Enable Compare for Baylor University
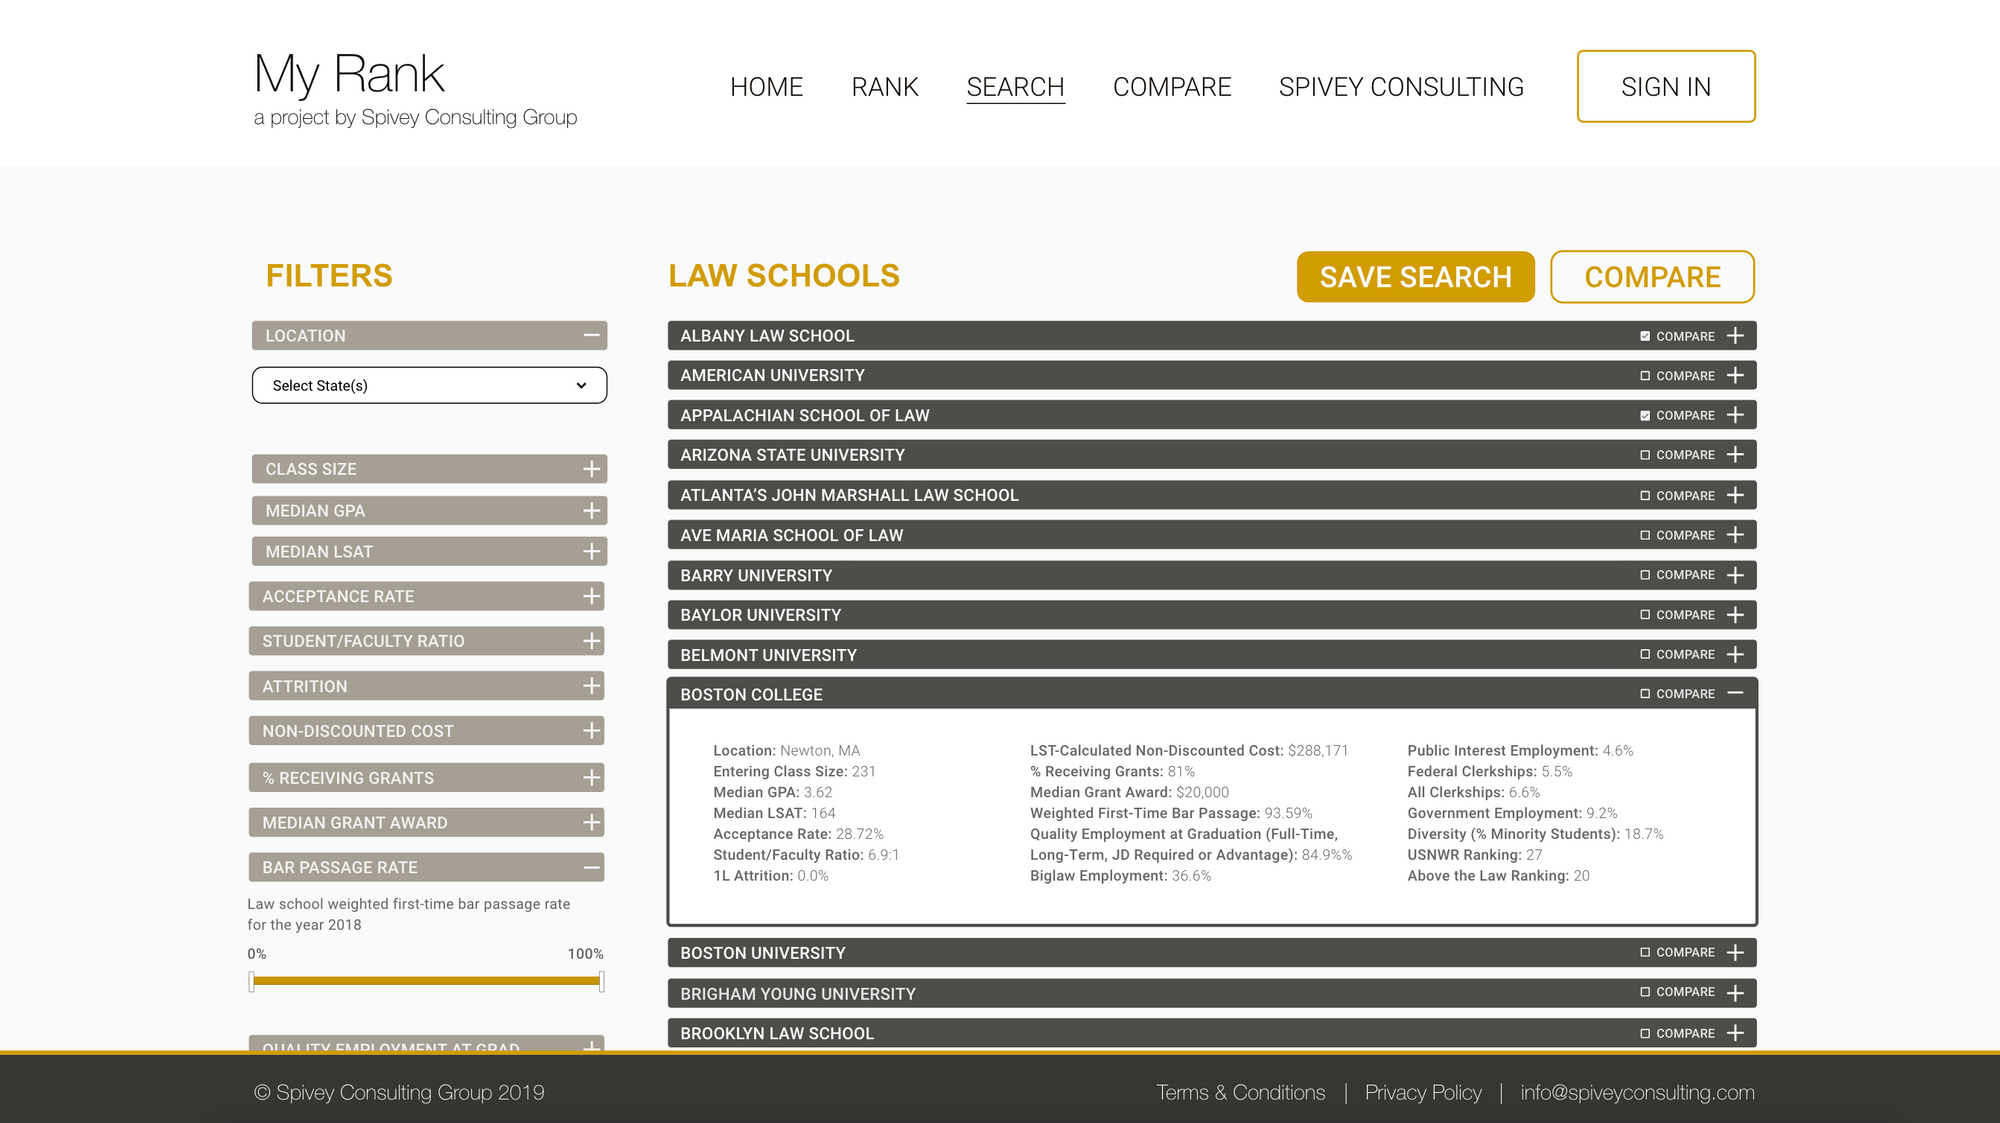 (1645, 615)
